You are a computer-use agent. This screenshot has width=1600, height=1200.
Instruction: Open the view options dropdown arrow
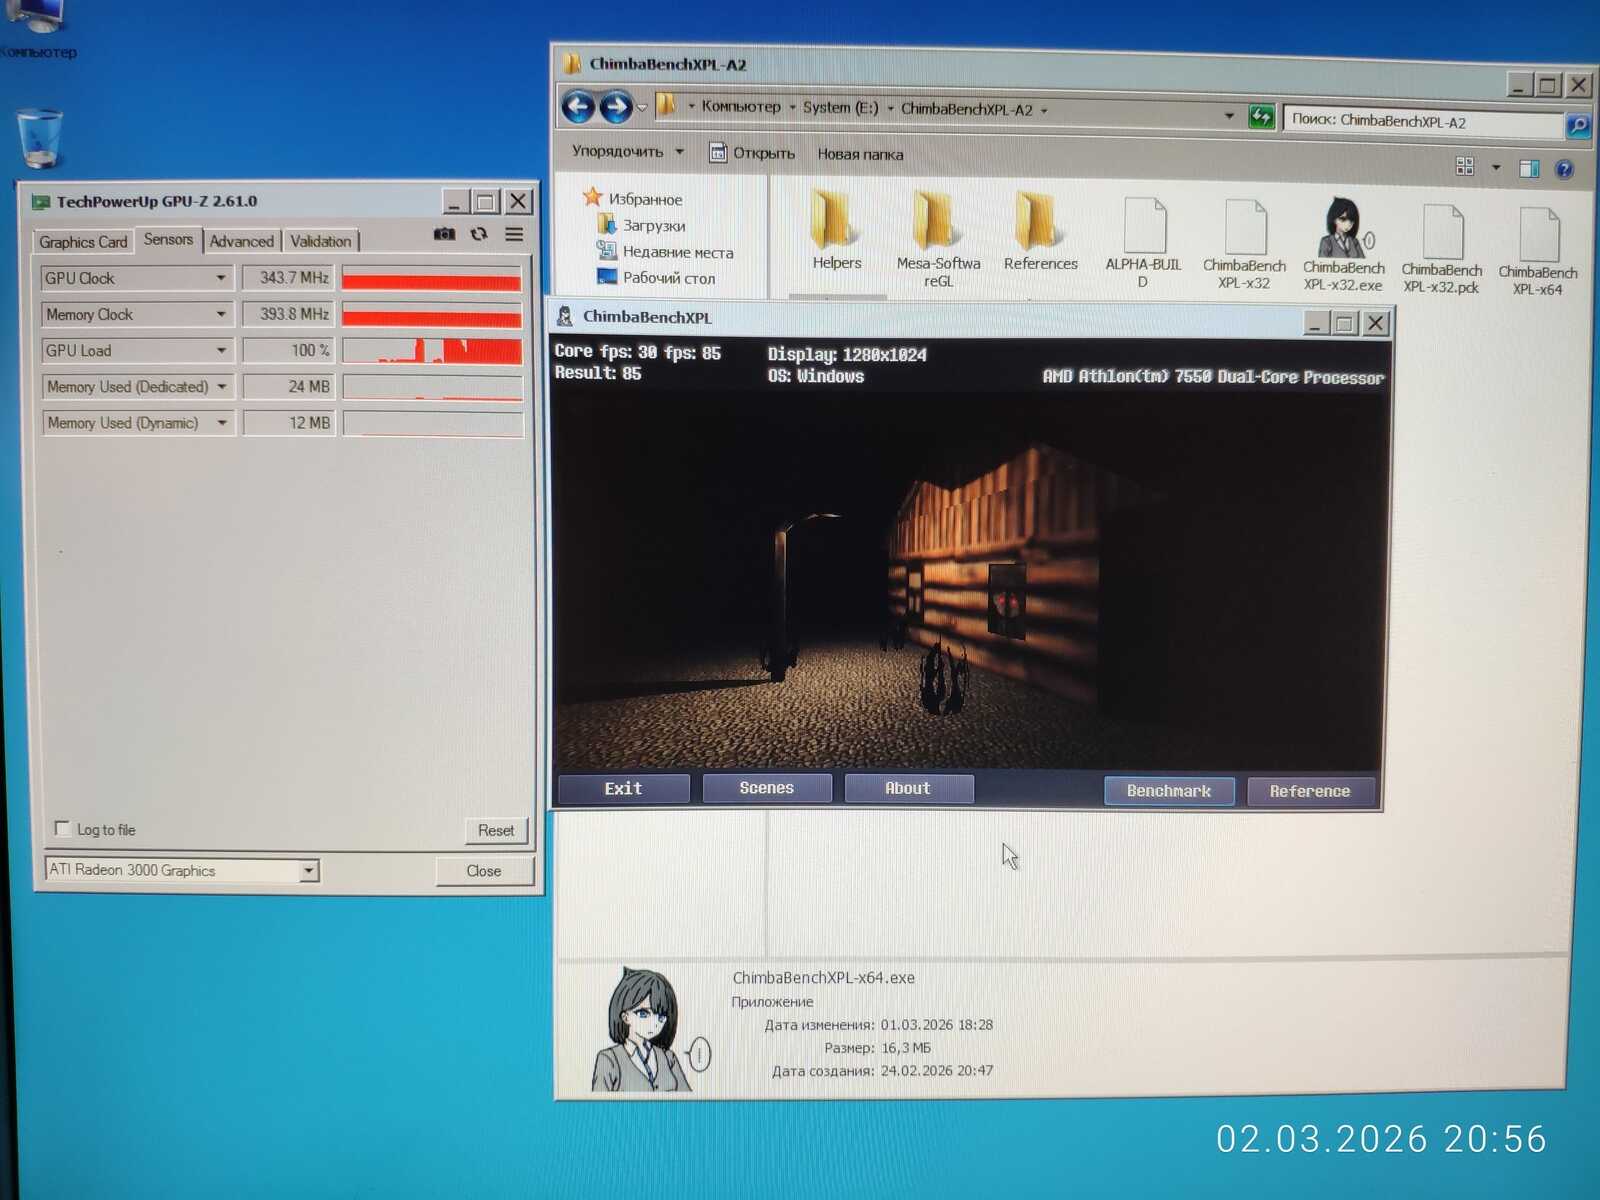(x=1496, y=167)
